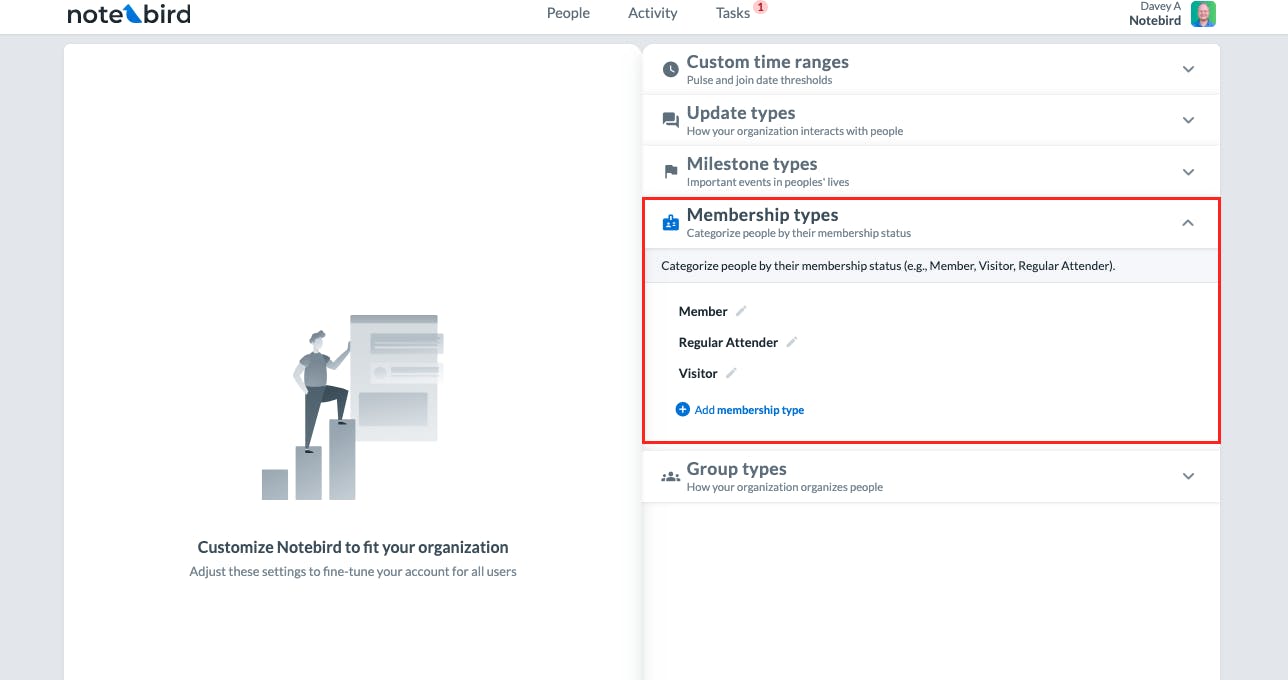The width and height of the screenshot is (1288, 680).
Task: Click the plus icon for adding membership type
Action: [683, 409]
